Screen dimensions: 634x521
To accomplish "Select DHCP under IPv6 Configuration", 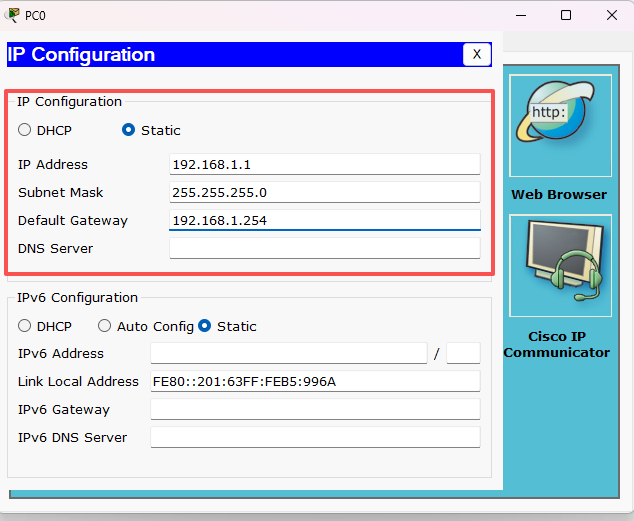I will coord(25,326).
